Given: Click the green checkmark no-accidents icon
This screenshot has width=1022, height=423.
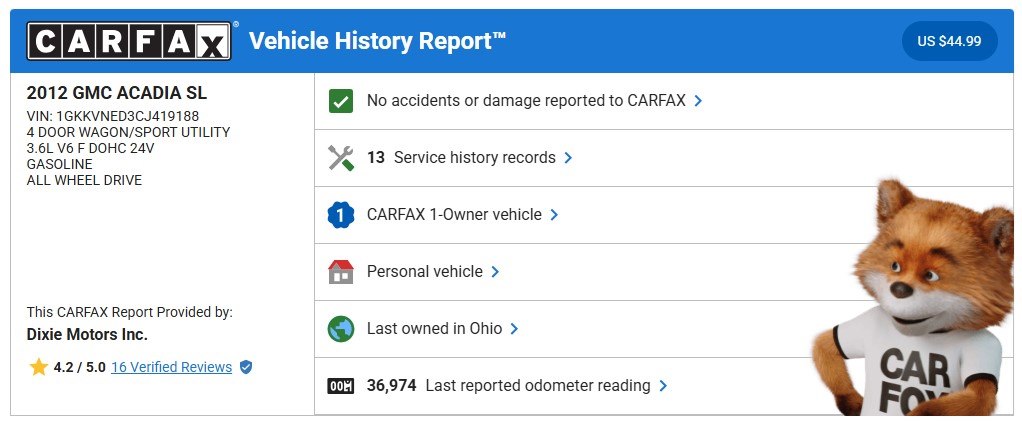Looking at the screenshot, I should (341, 101).
